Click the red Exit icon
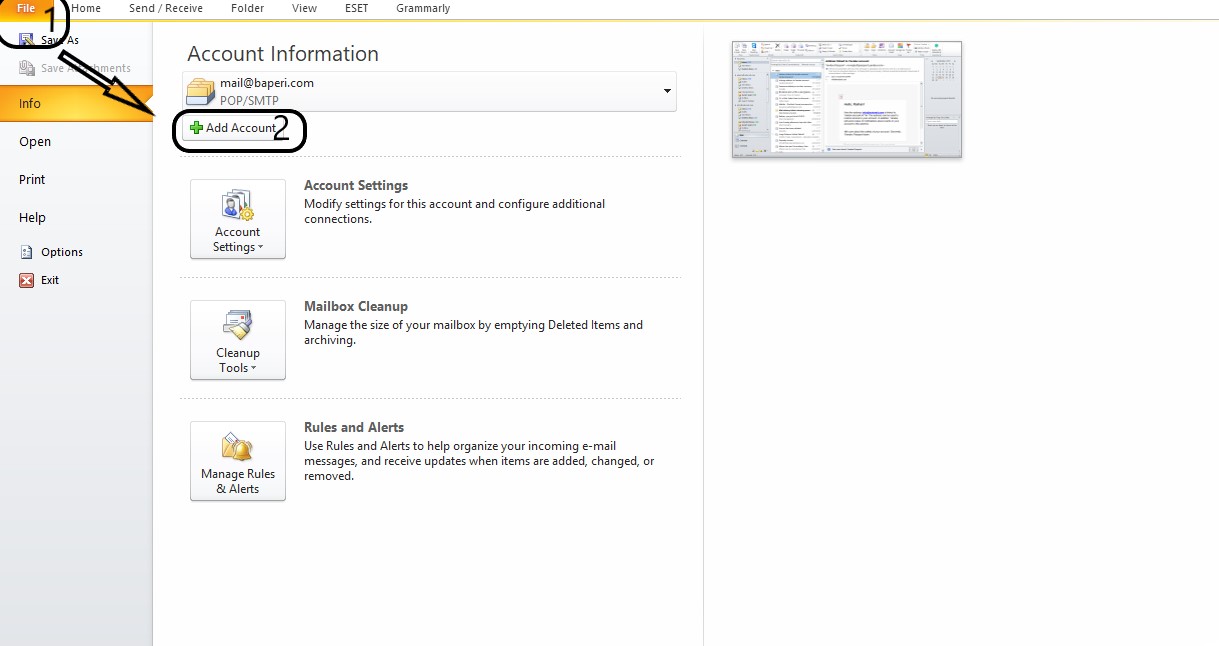 point(27,280)
